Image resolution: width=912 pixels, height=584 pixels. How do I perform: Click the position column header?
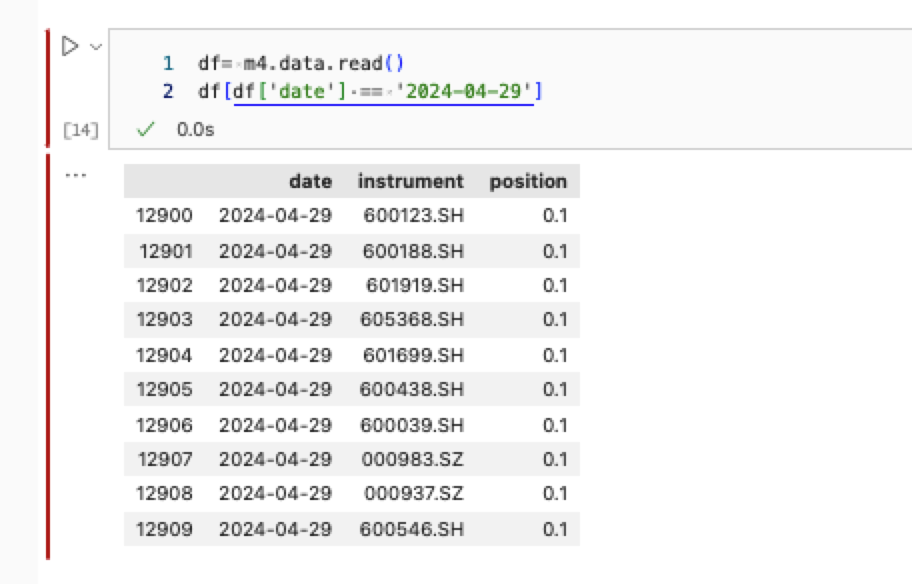click(528, 181)
